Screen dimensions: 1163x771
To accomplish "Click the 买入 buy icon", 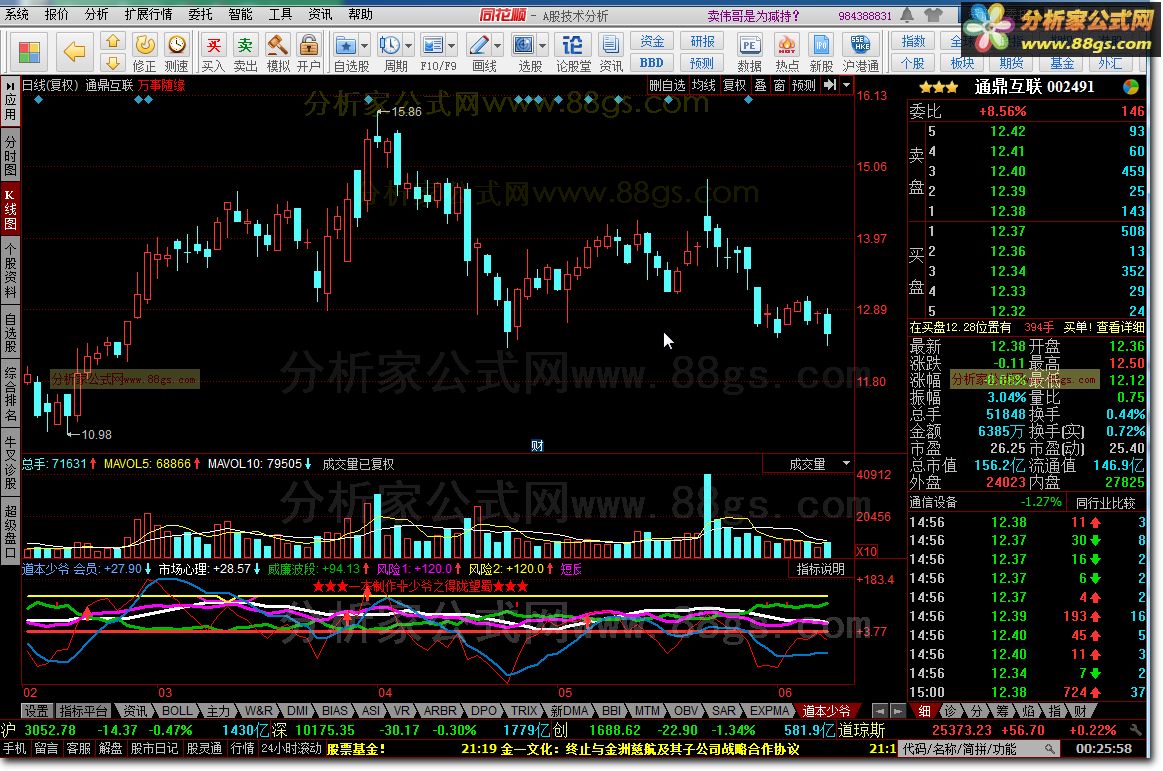I will click(213, 45).
